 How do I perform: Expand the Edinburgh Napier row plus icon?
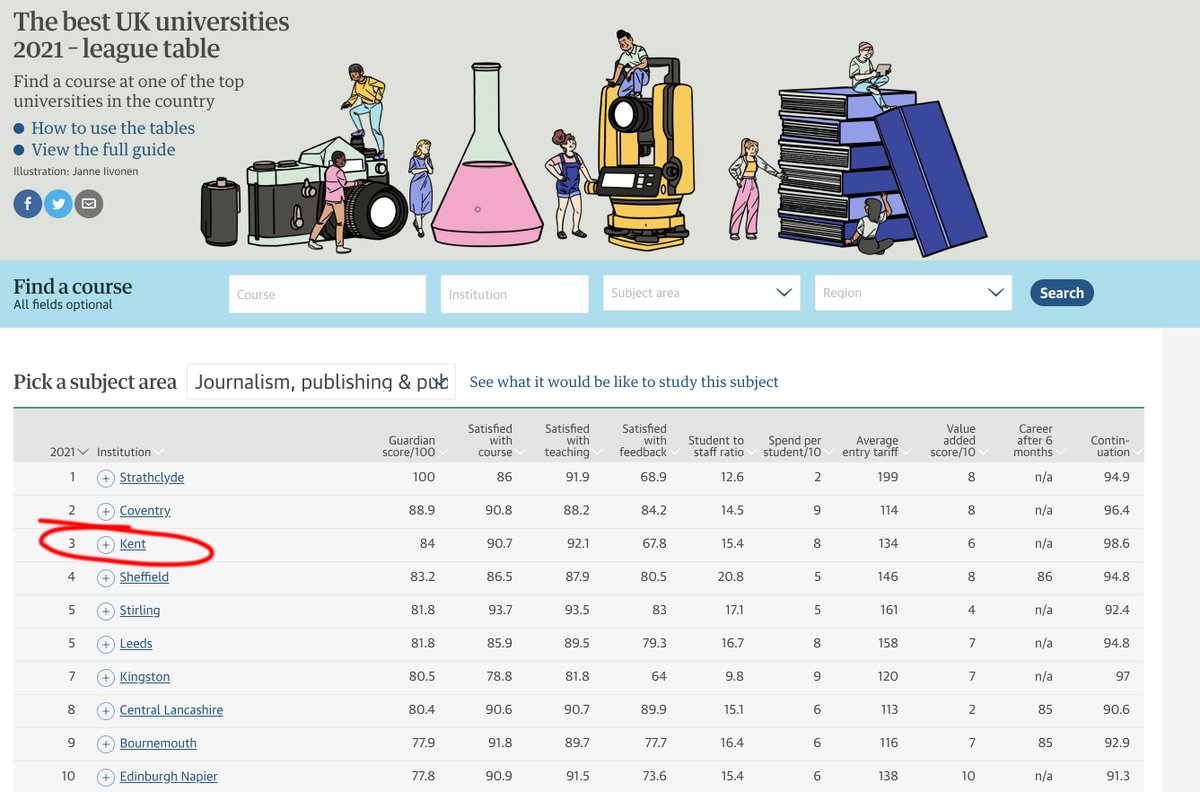click(x=106, y=777)
